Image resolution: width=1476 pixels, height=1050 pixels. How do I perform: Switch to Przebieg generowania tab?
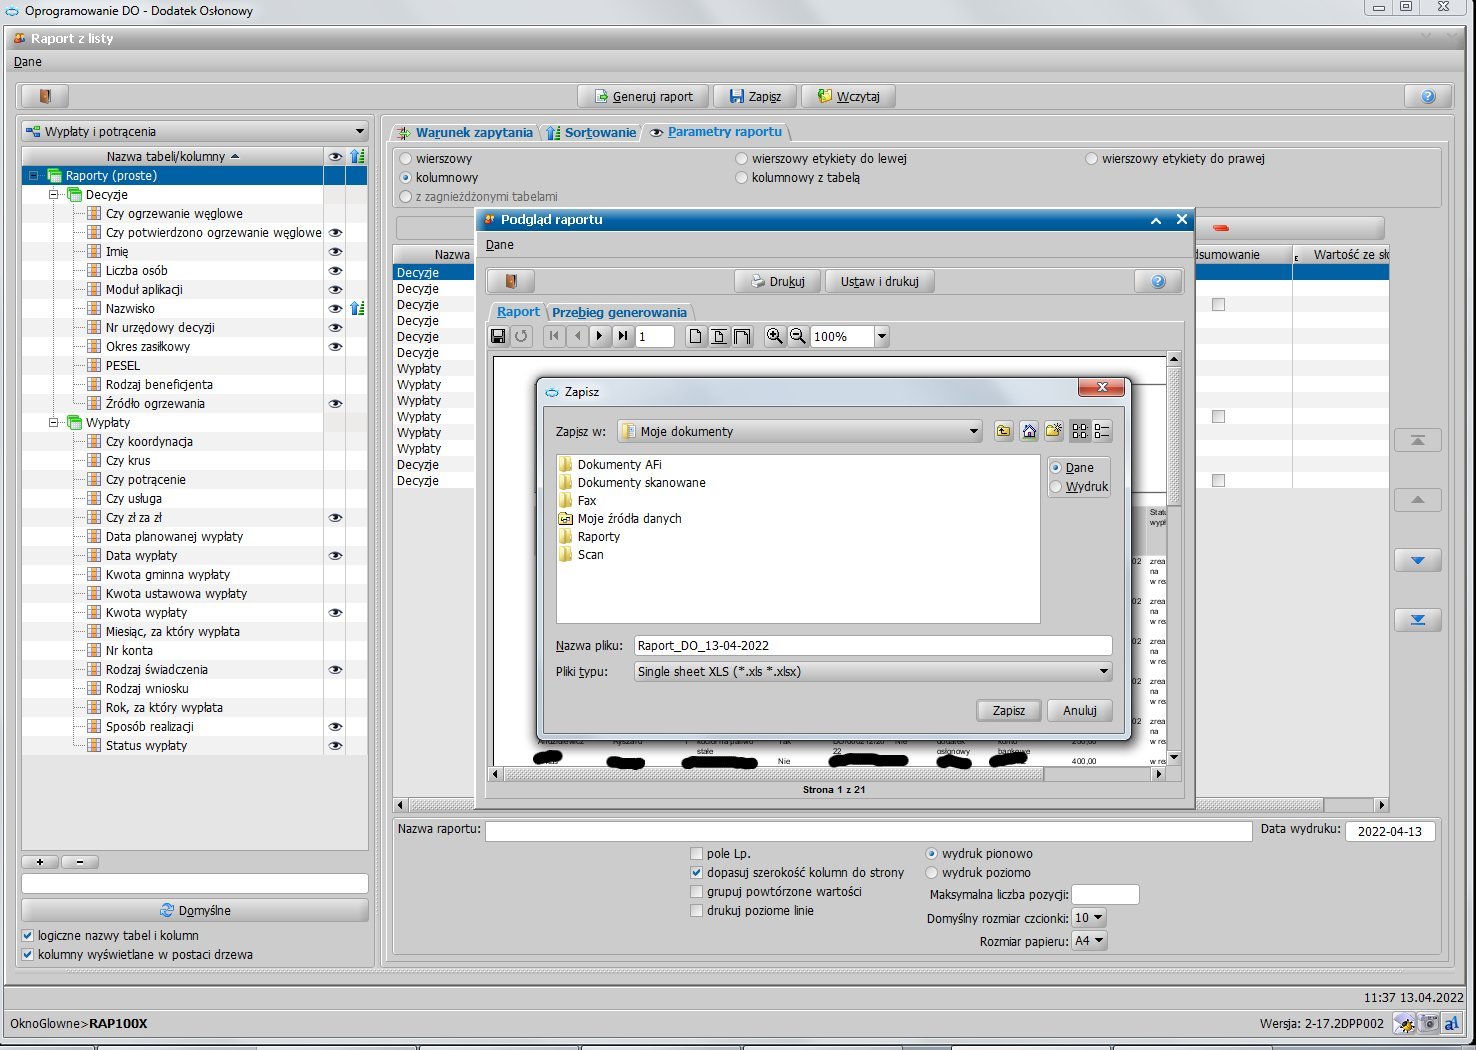point(619,312)
